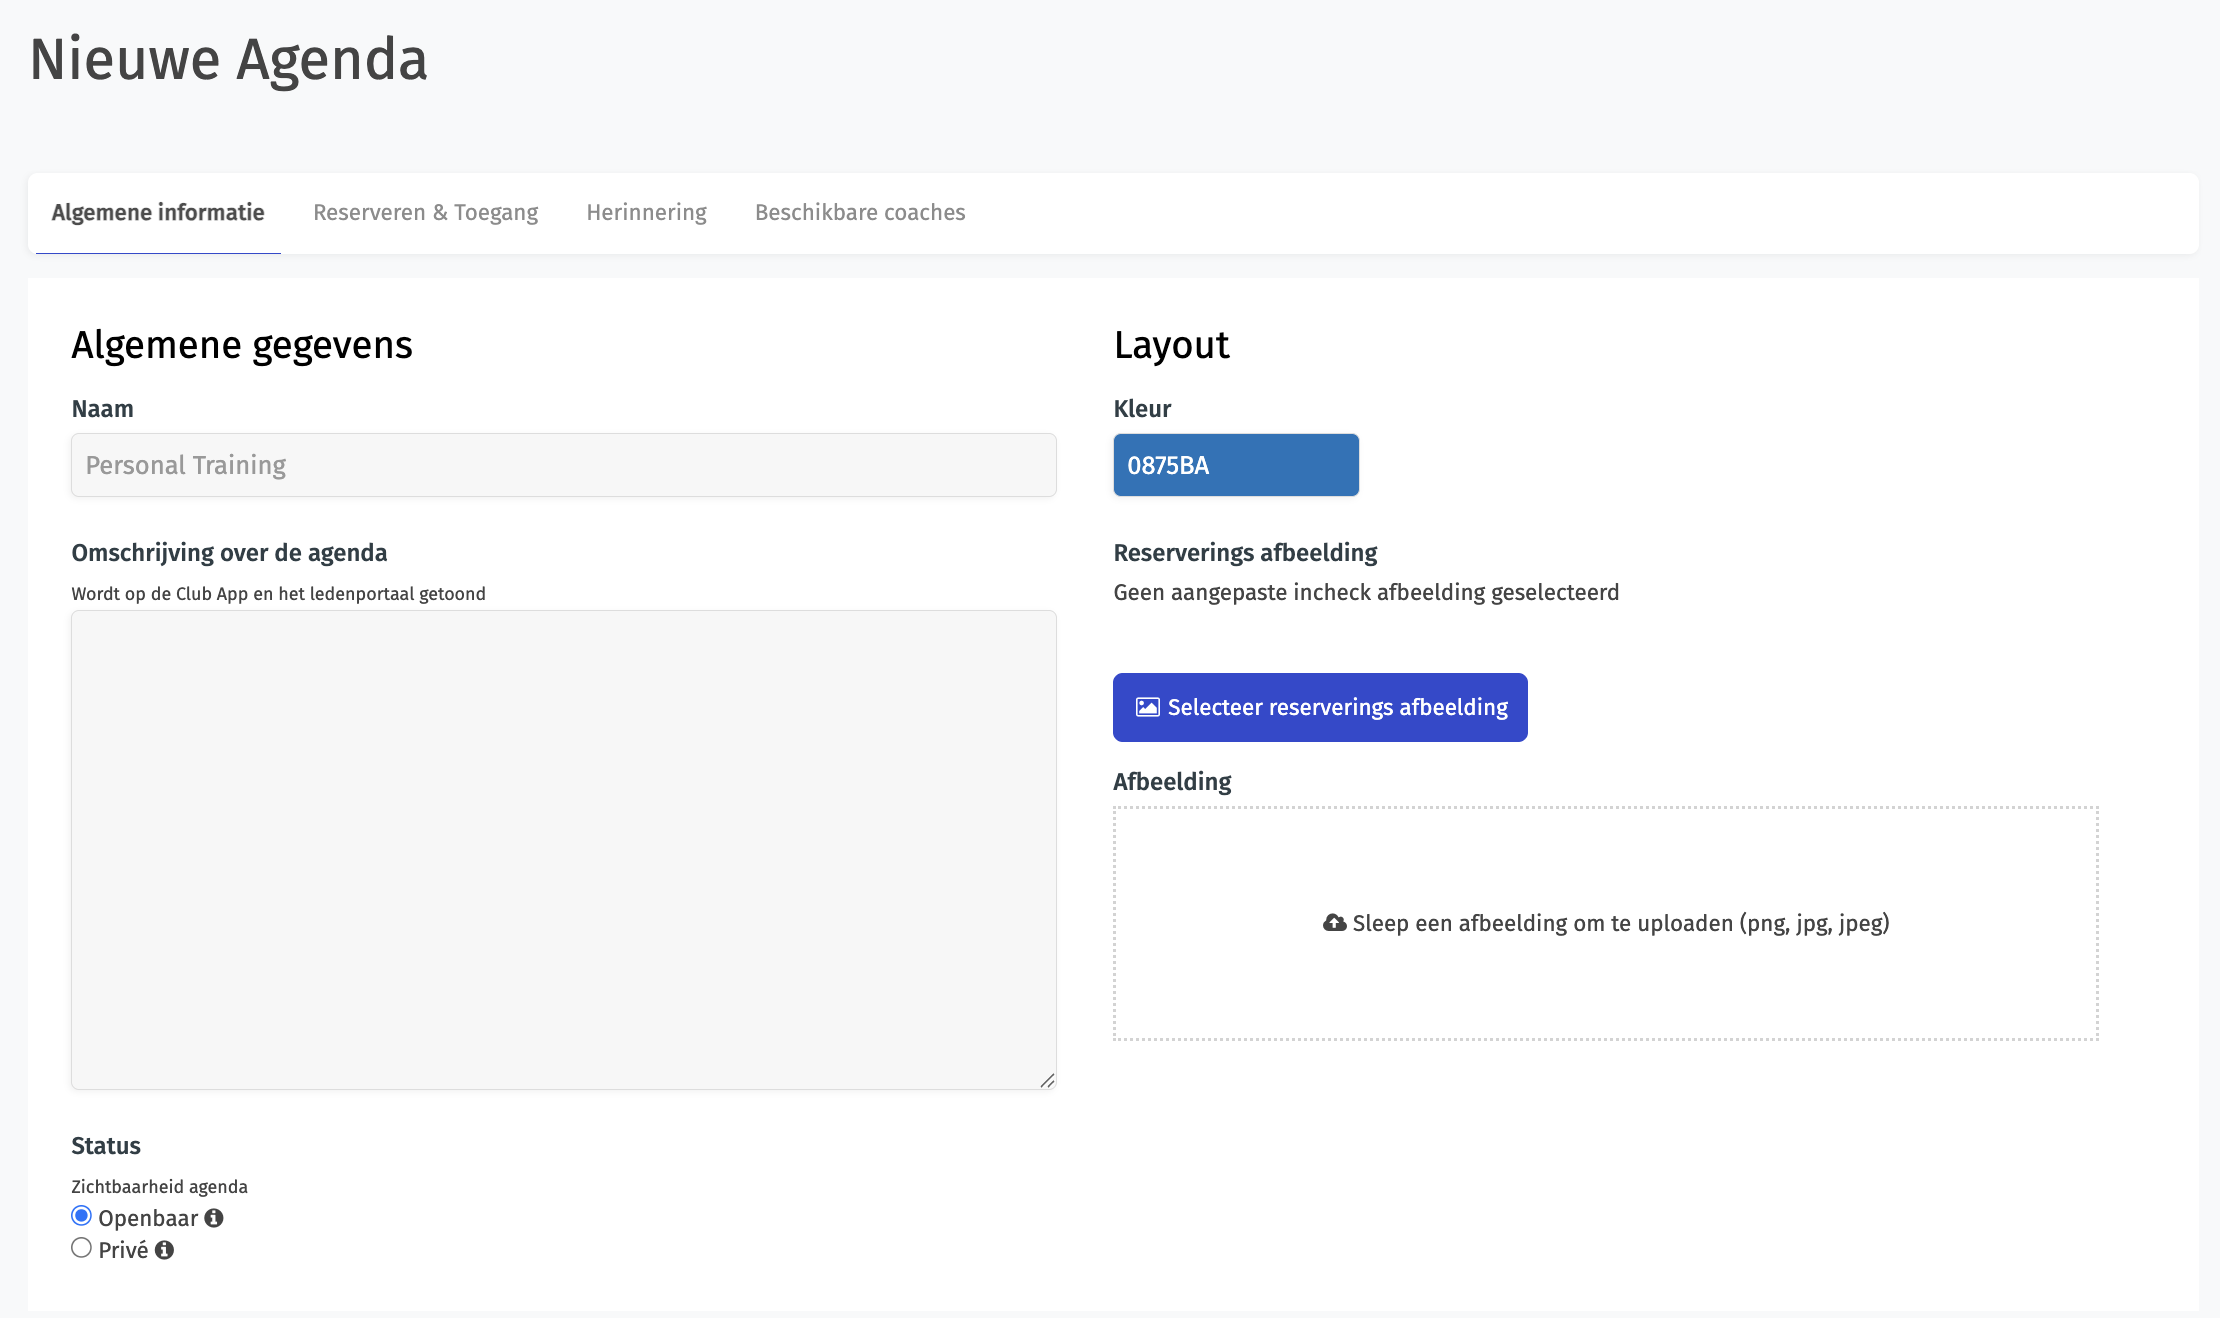Screen dimensions: 2220x1318
Task: Click the Naam input field
Action: pos(563,465)
